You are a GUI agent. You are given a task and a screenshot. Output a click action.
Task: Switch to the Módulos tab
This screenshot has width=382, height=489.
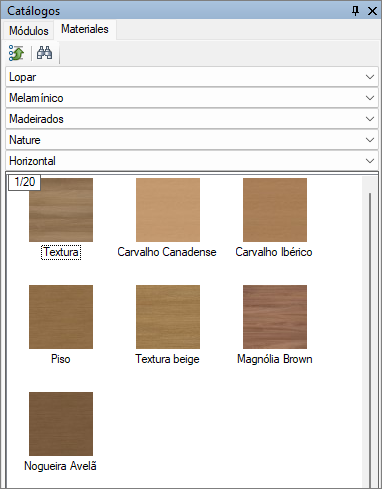29,31
